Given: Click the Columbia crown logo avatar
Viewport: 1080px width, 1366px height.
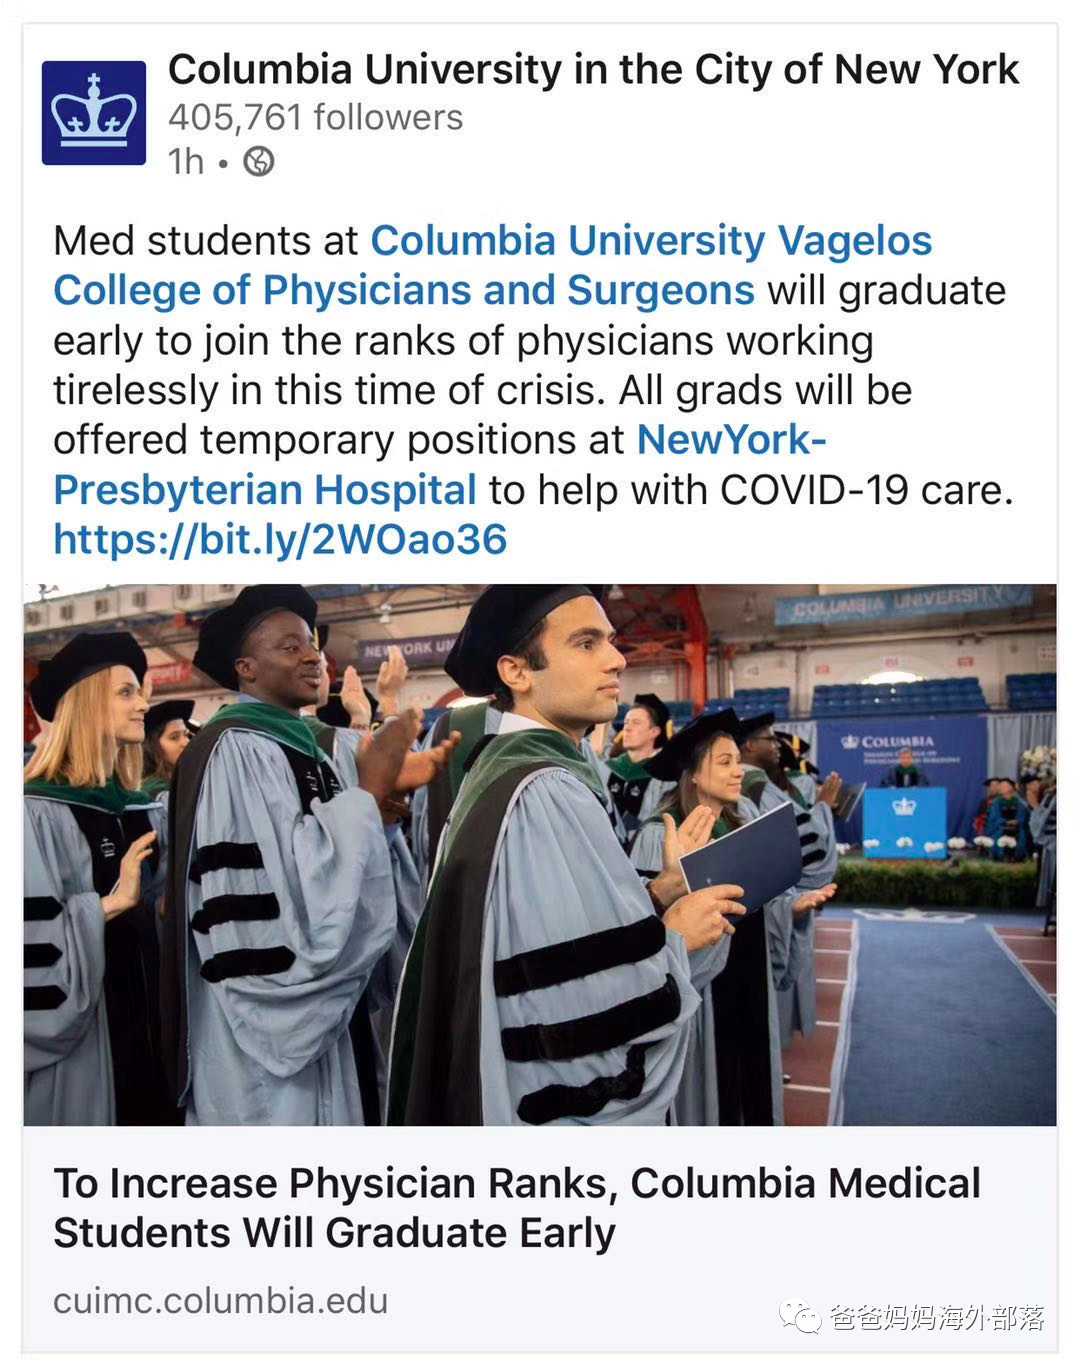Looking at the screenshot, I should (x=94, y=113).
